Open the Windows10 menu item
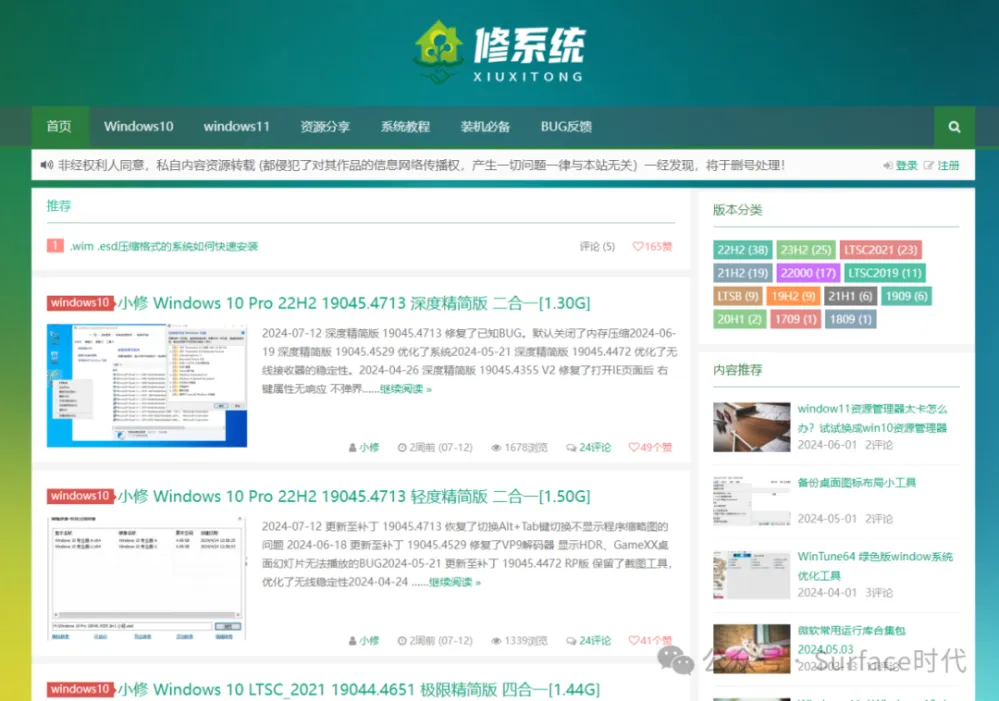 click(138, 127)
